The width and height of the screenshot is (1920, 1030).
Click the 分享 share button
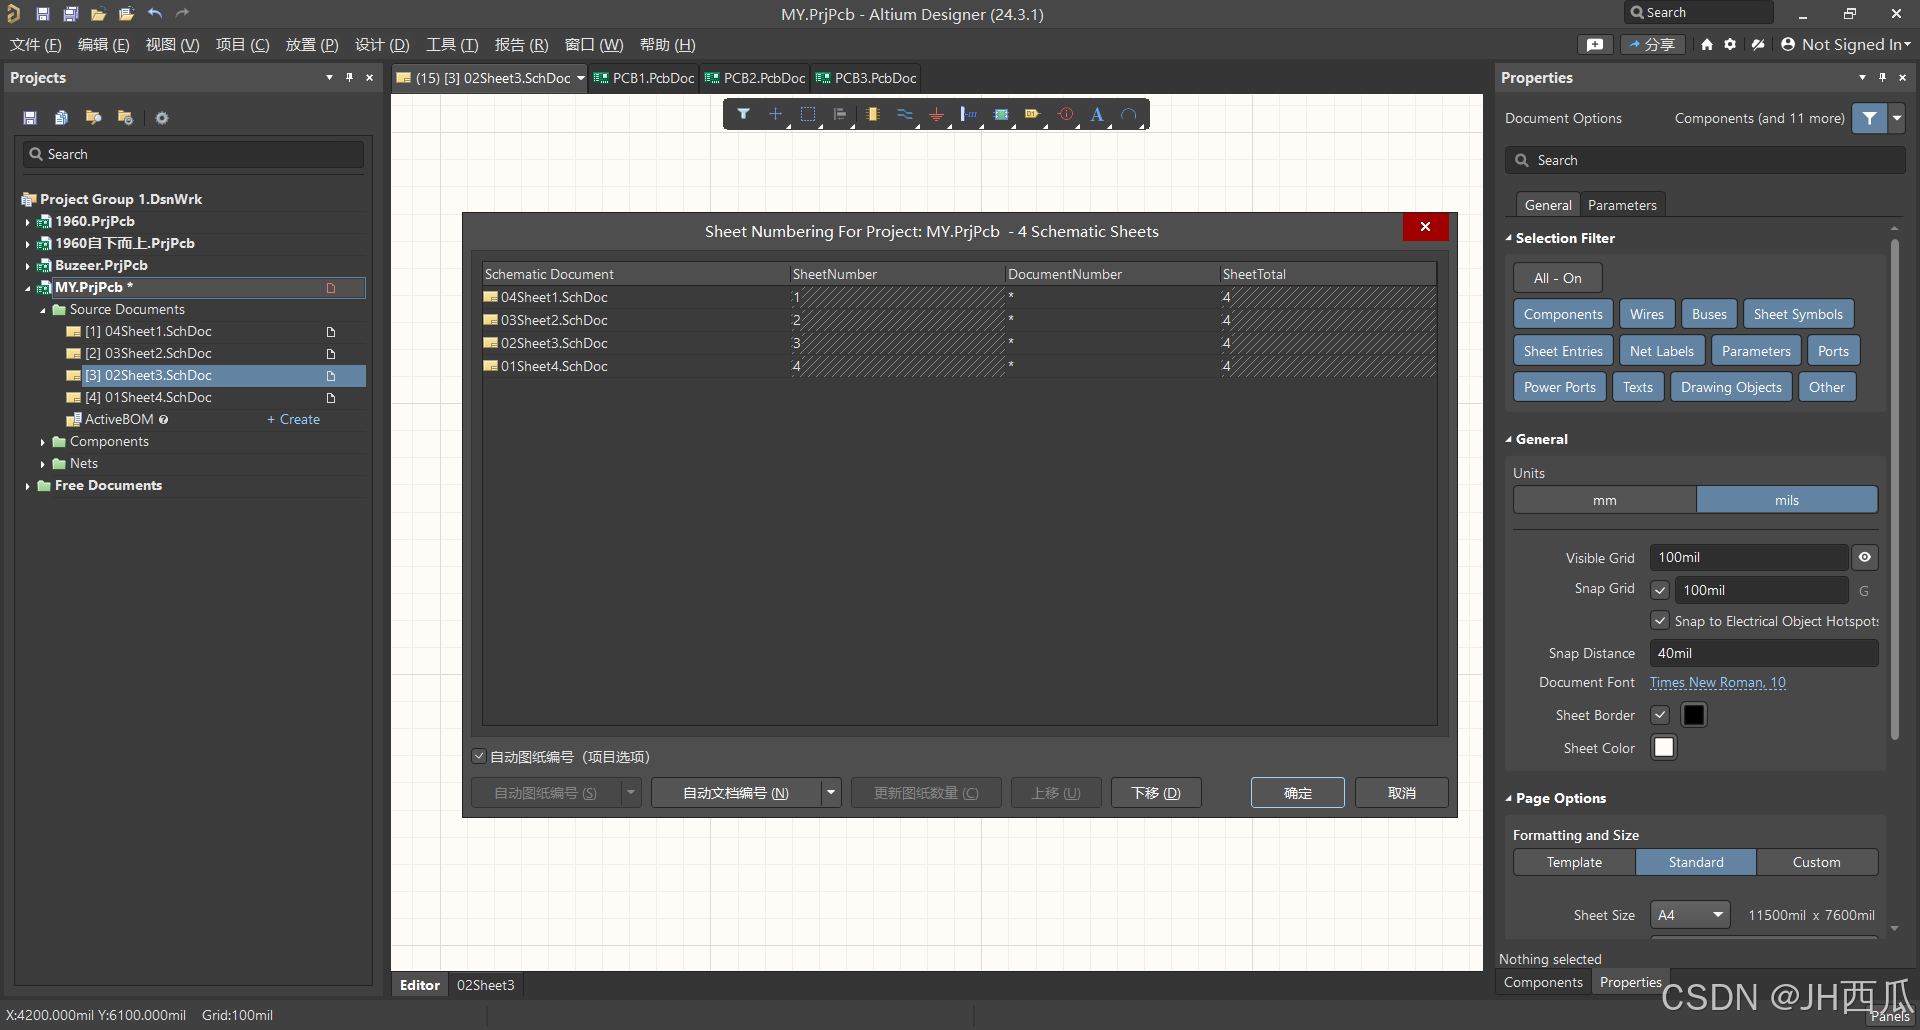[1652, 45]
